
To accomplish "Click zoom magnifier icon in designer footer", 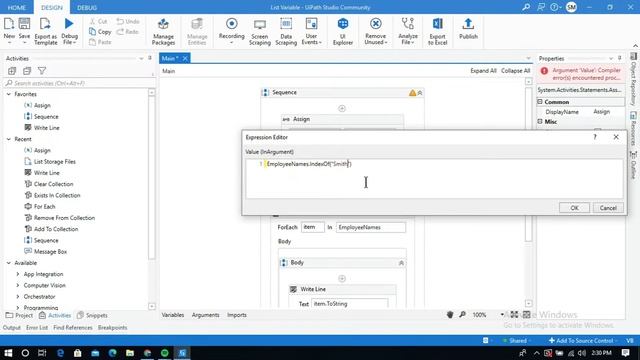I will tap(462, 315).
